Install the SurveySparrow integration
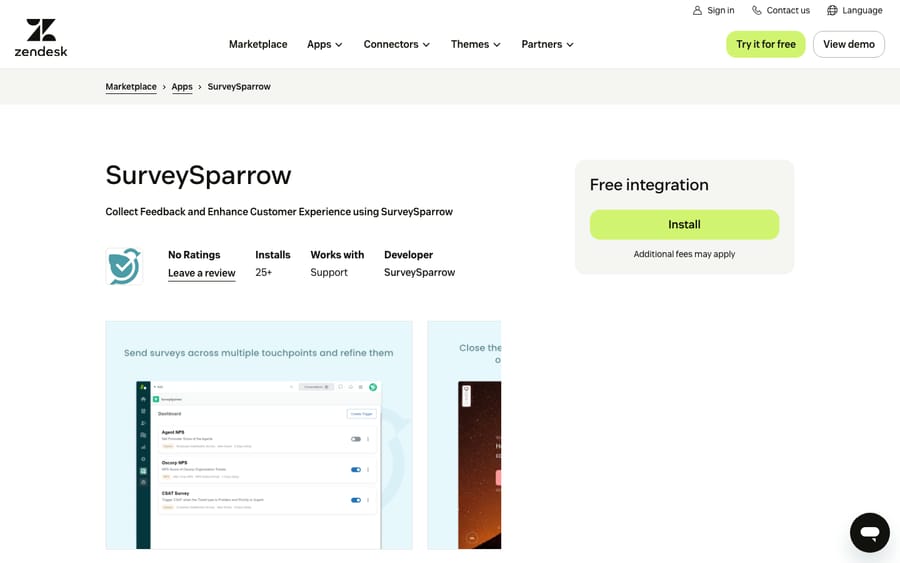This screenshot has height=563, width=900. pyautogui.click(x=684, y=224)
